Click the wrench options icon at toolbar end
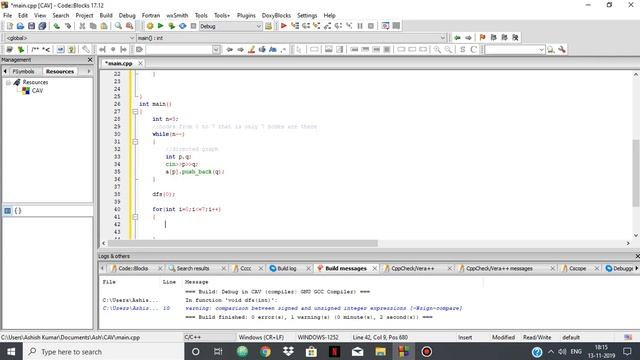640x360 pixels. 562,49
